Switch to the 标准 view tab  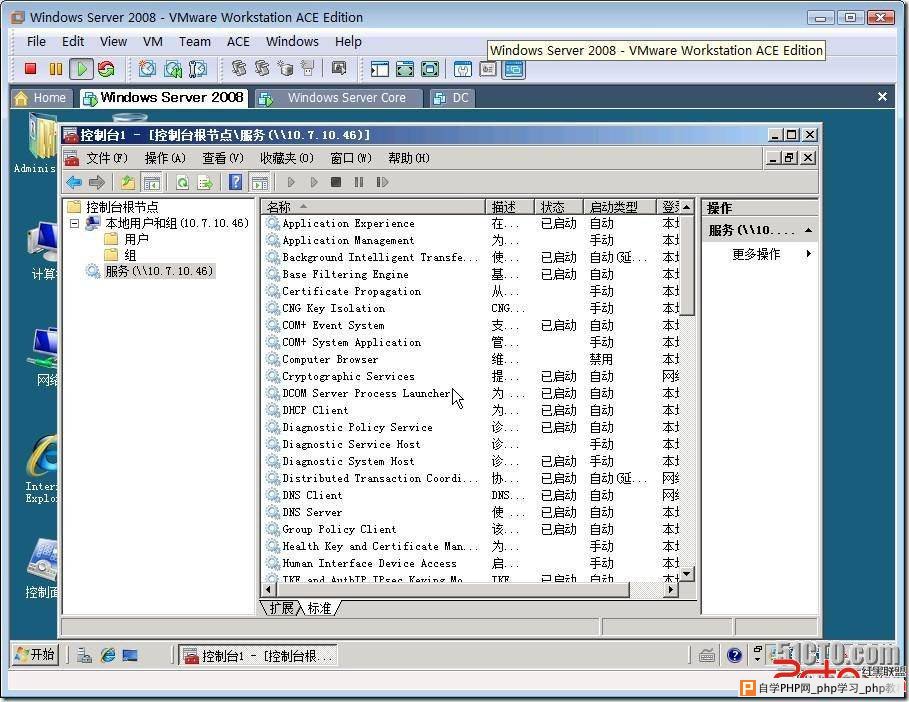[x=319, y=608]
